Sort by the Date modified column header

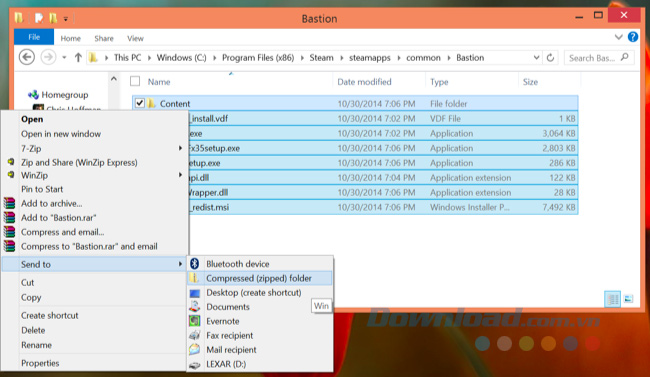coord(364,82)
